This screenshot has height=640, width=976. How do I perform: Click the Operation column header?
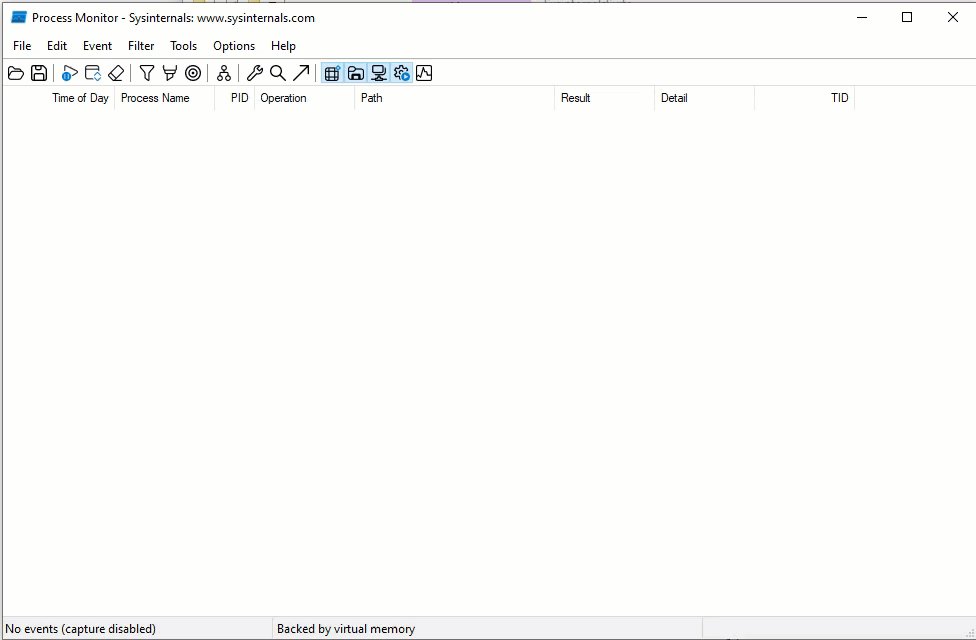pos(304,98)
